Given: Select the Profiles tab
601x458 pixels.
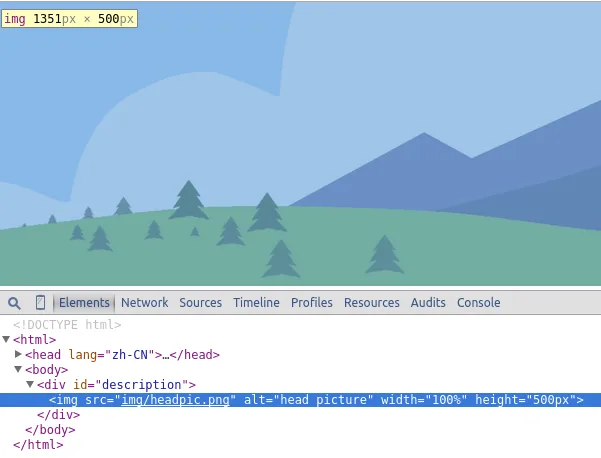Looking at the screenshot, I should pos(311,303).
